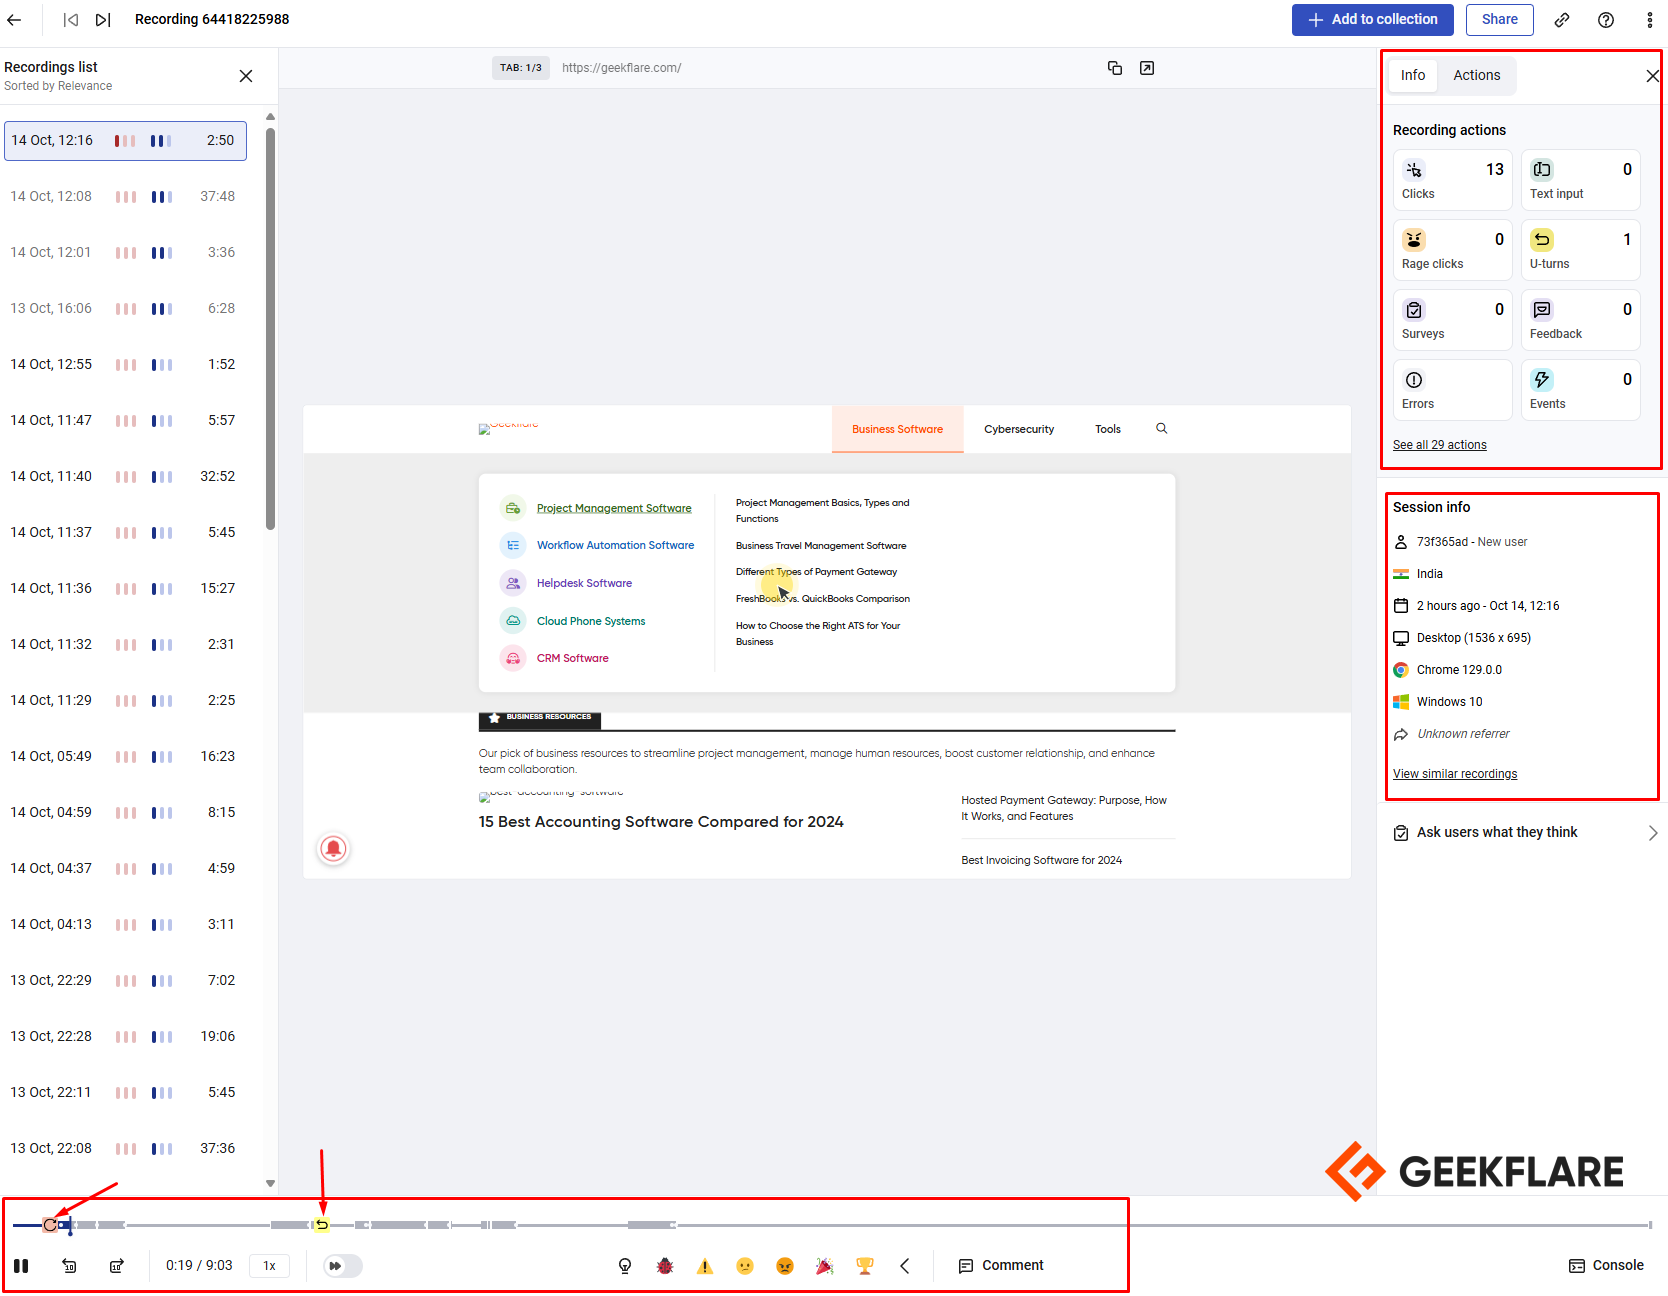
Task: Open the help question mark icon
Action: click(1606, 20)
